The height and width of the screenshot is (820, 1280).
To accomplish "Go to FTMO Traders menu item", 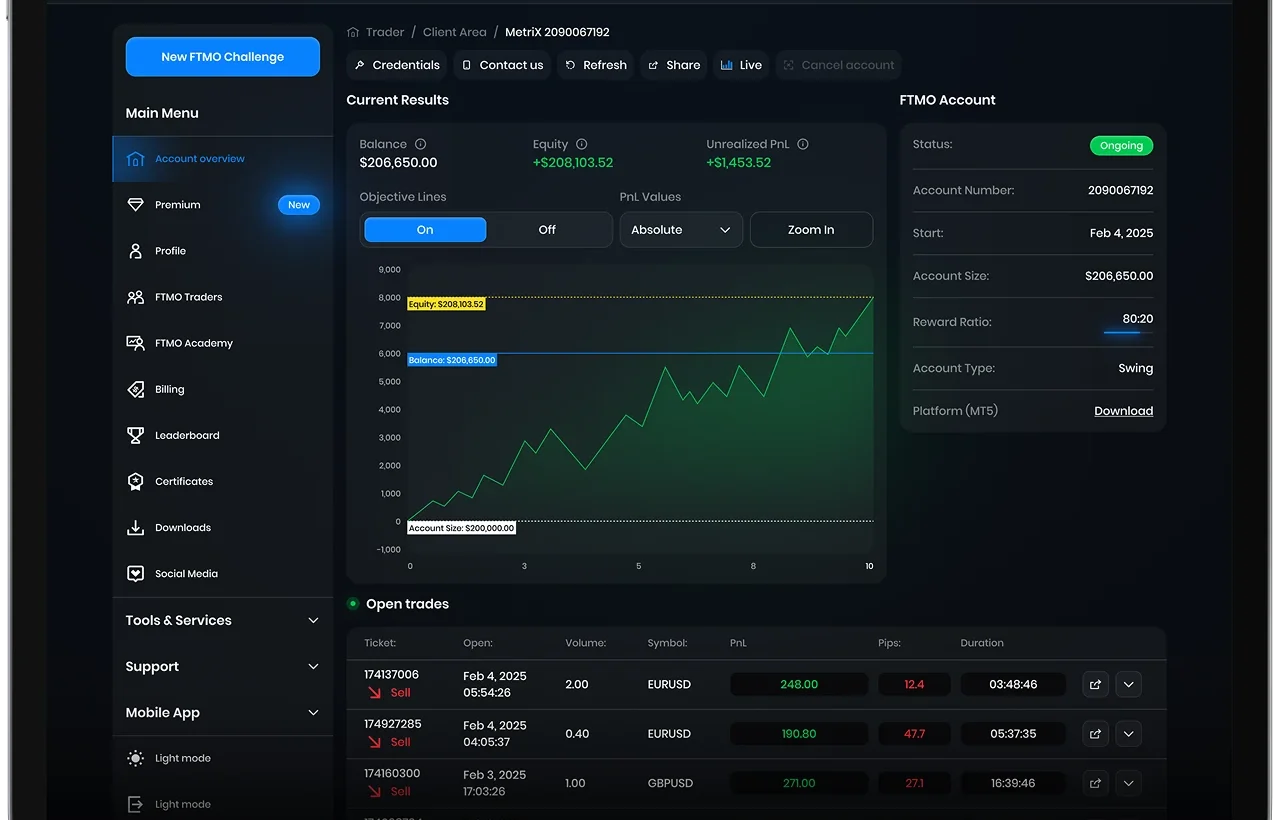I will click(x=188, y=297).
